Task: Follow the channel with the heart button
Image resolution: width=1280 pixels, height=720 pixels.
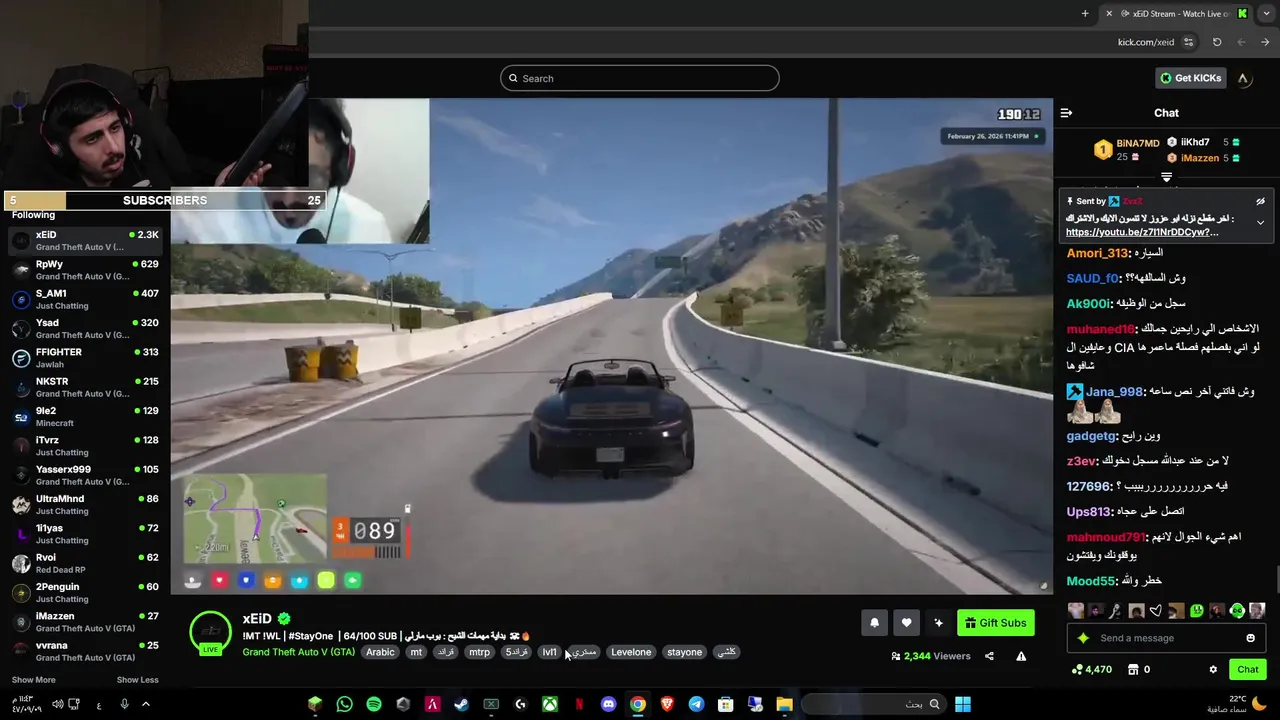Action: click(x=906, y=623)
